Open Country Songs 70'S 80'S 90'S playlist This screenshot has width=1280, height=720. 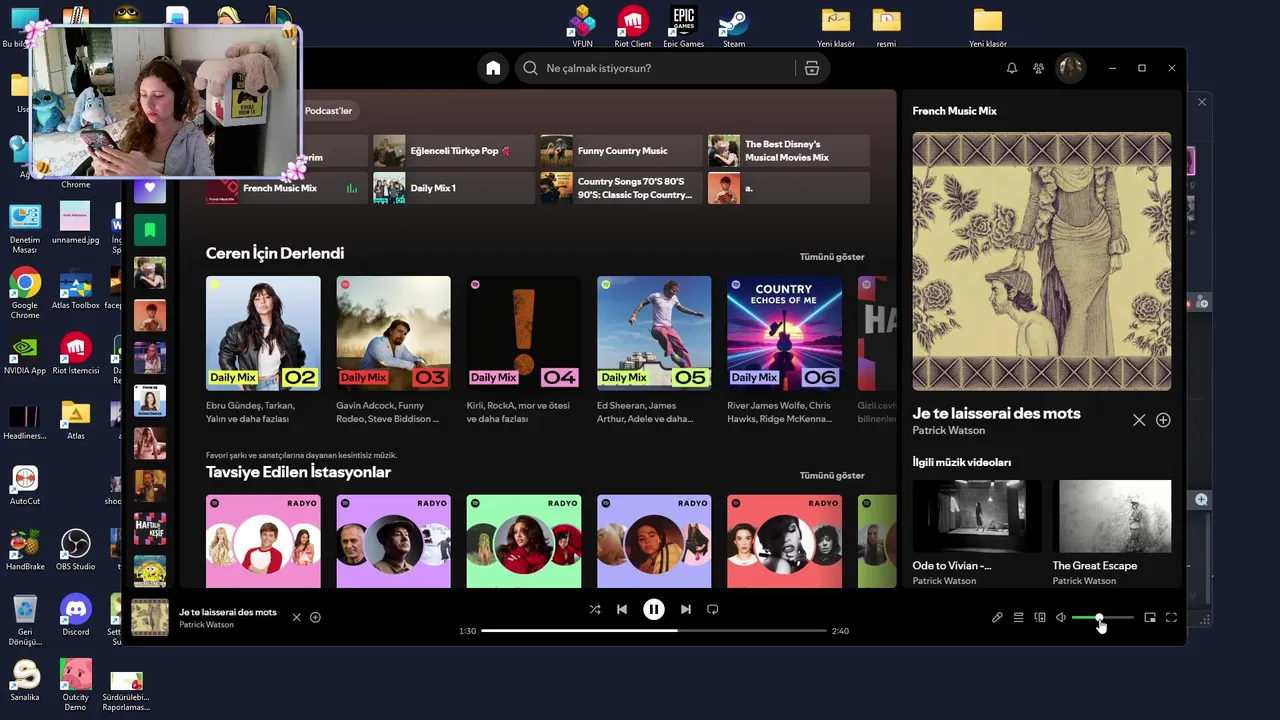point(621,188)
